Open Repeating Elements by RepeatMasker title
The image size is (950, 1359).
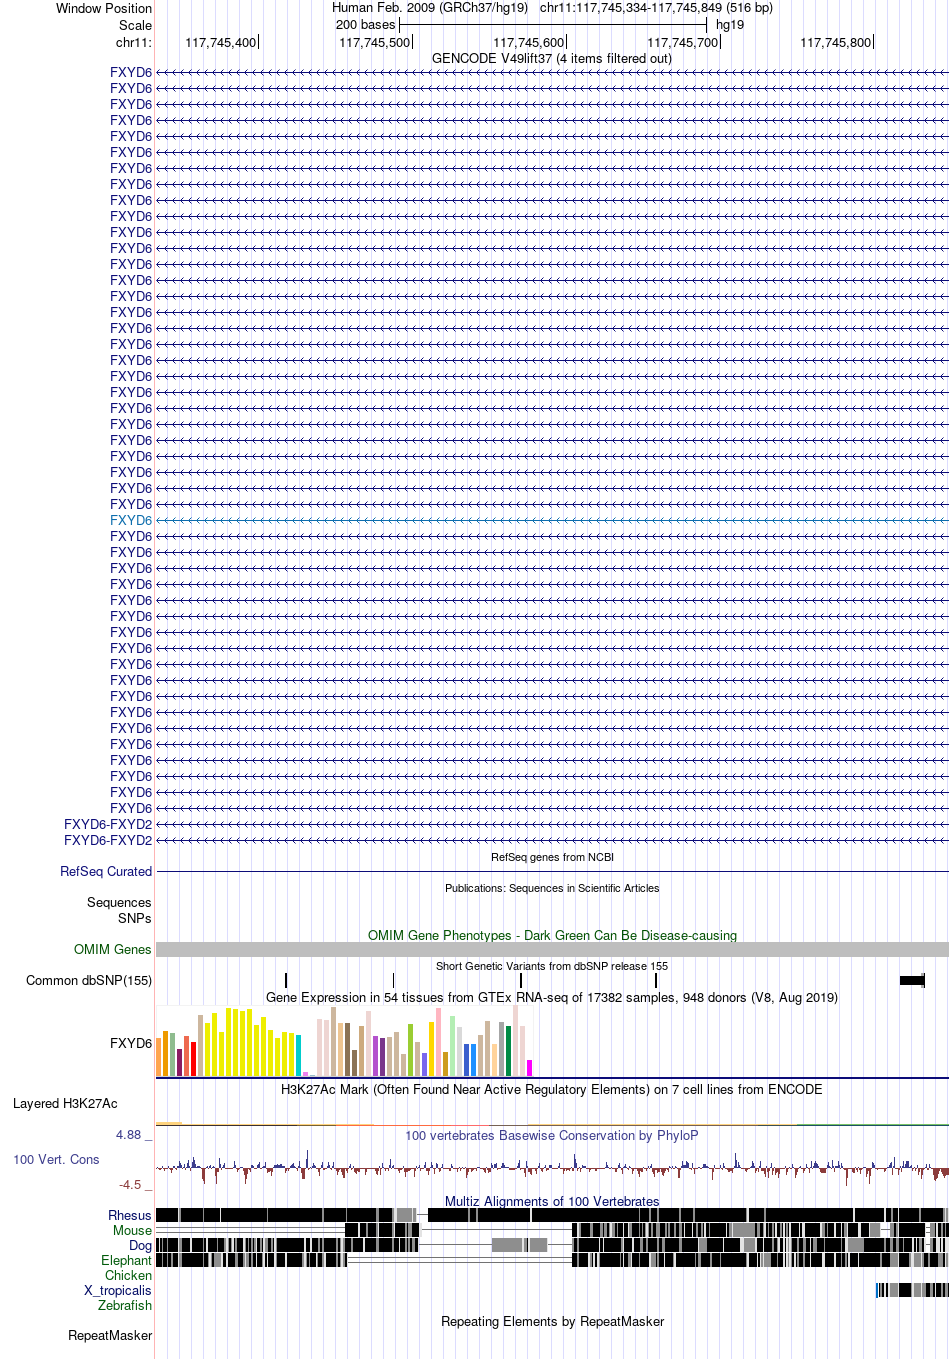click(x=552, y=1322)
